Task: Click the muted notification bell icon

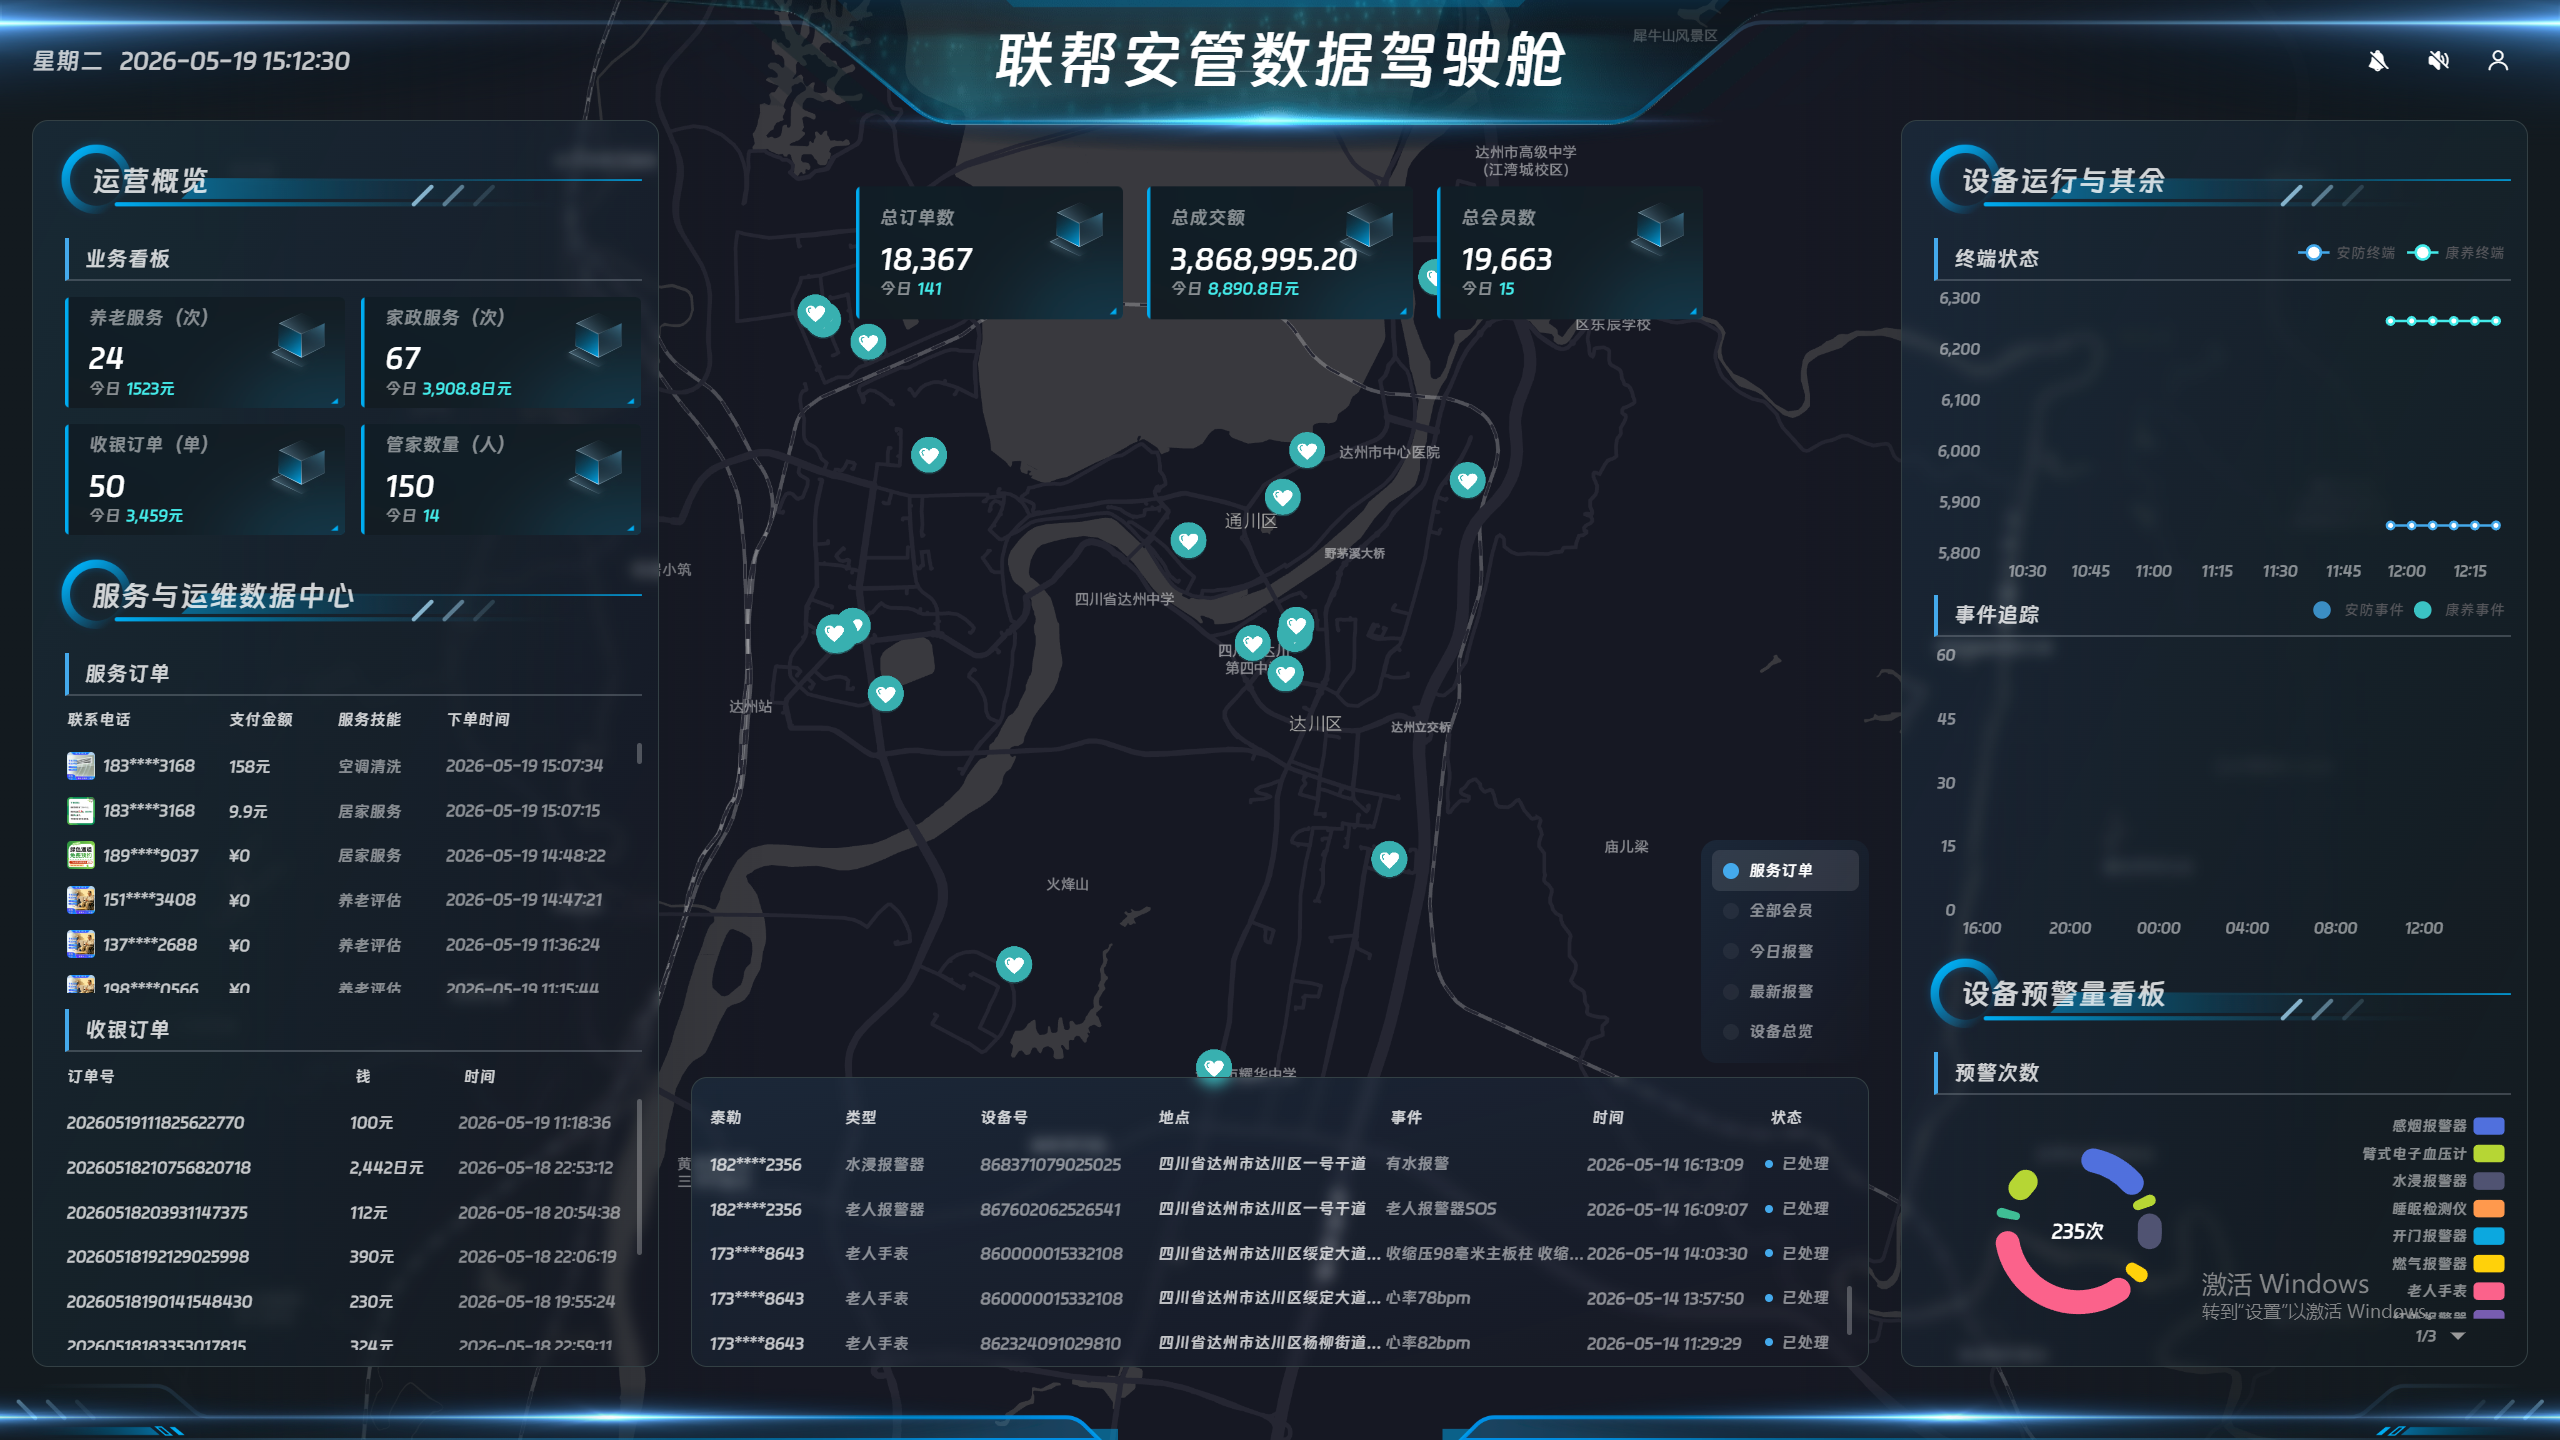Action: pyautogui.click(x=2378, y=61)
